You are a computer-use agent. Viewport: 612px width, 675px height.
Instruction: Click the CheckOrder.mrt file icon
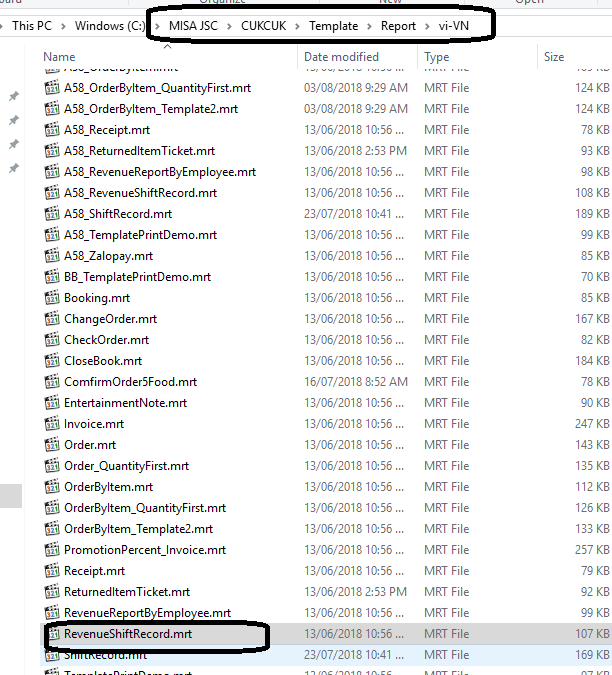point(52,340)
